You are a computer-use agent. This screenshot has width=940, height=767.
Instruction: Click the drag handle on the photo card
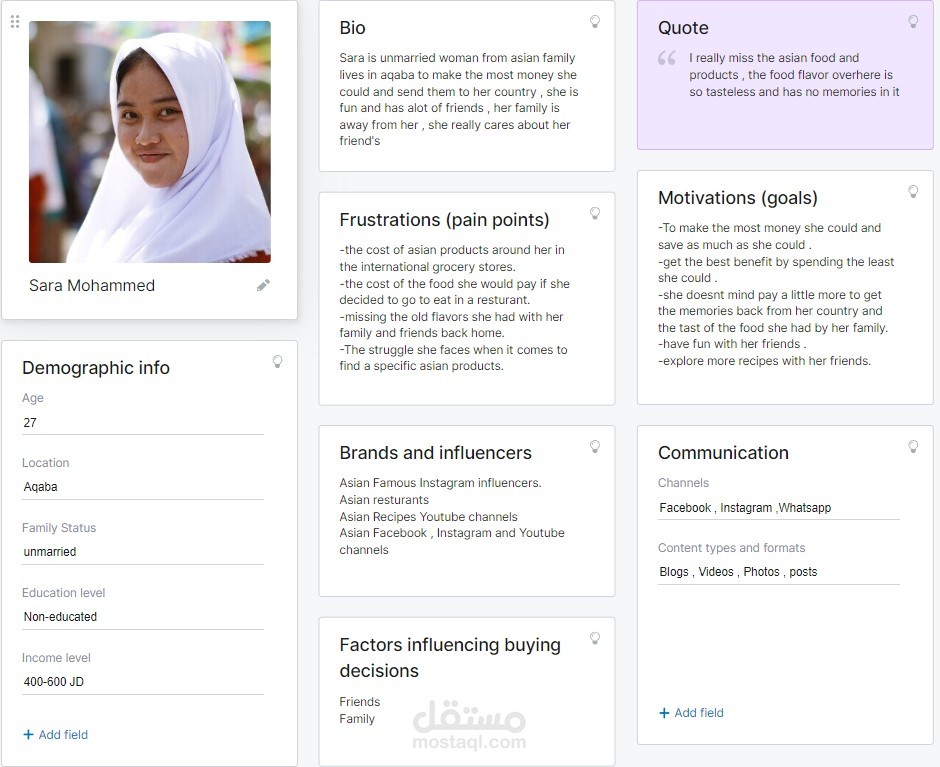click(x=15, y=22)
